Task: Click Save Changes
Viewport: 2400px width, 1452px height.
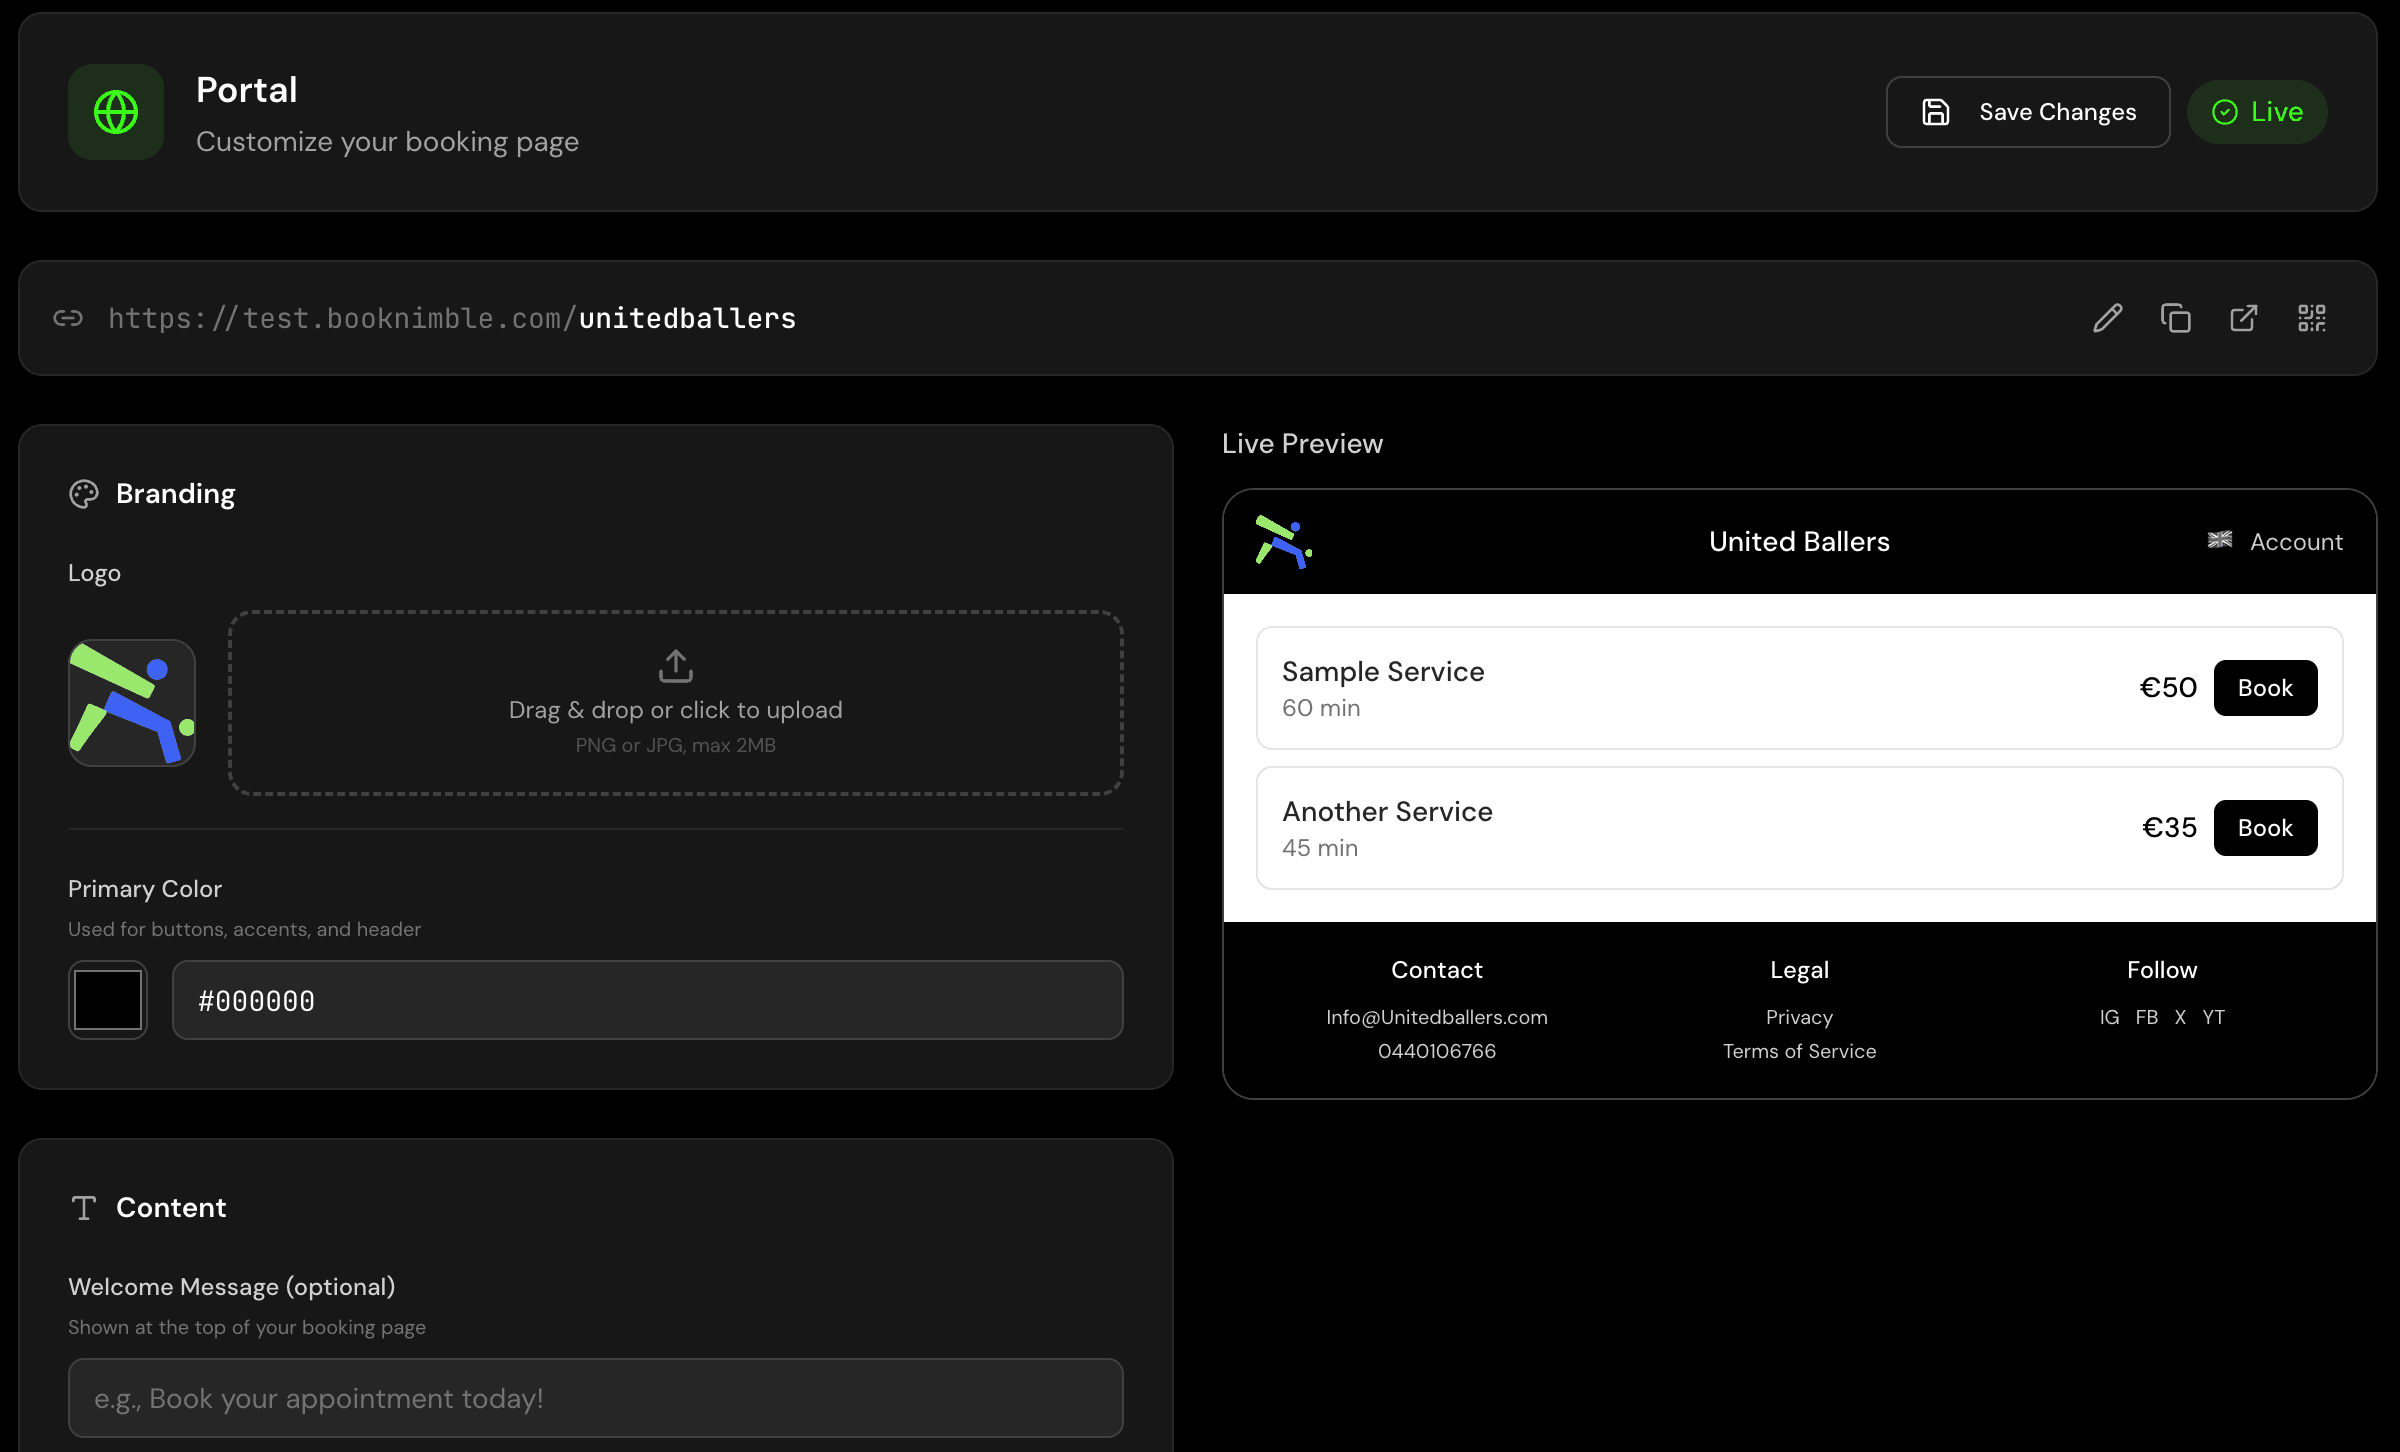Action: point(2028,111)
